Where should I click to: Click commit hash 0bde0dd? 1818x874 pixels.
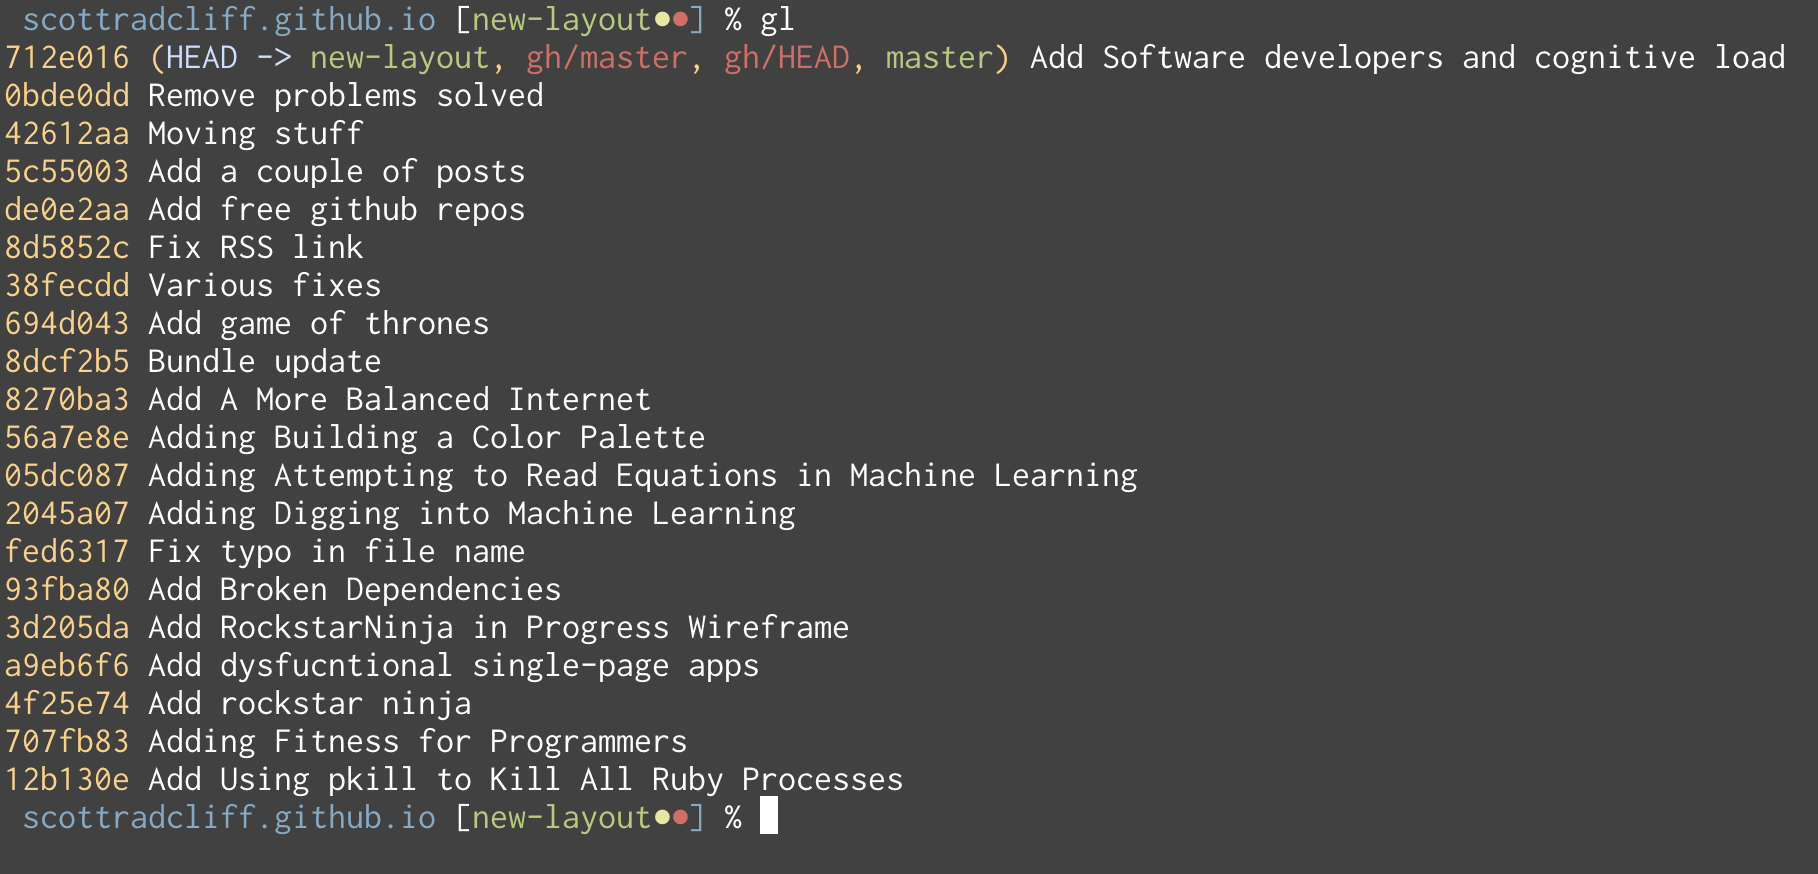click(x=67, y=96)
